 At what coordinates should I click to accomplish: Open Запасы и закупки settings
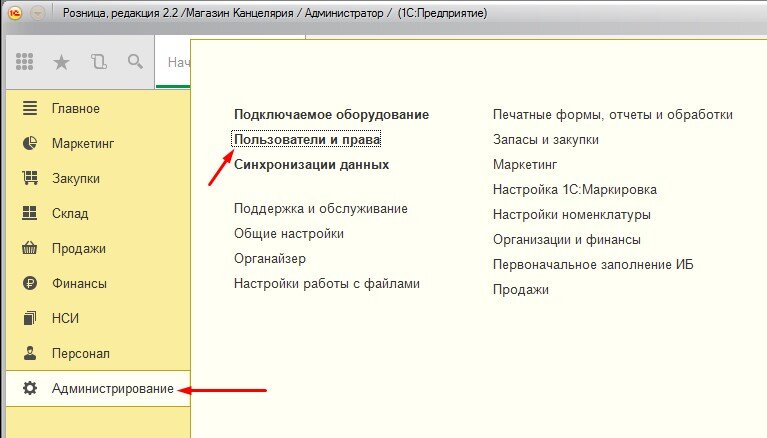(545, 139)
